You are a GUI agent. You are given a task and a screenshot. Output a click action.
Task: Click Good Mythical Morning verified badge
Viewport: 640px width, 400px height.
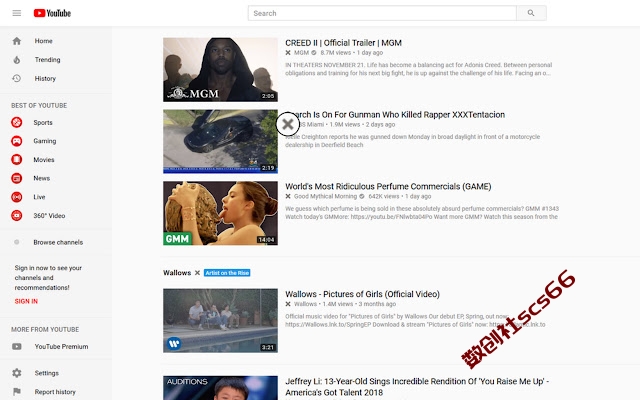point(362,196)
